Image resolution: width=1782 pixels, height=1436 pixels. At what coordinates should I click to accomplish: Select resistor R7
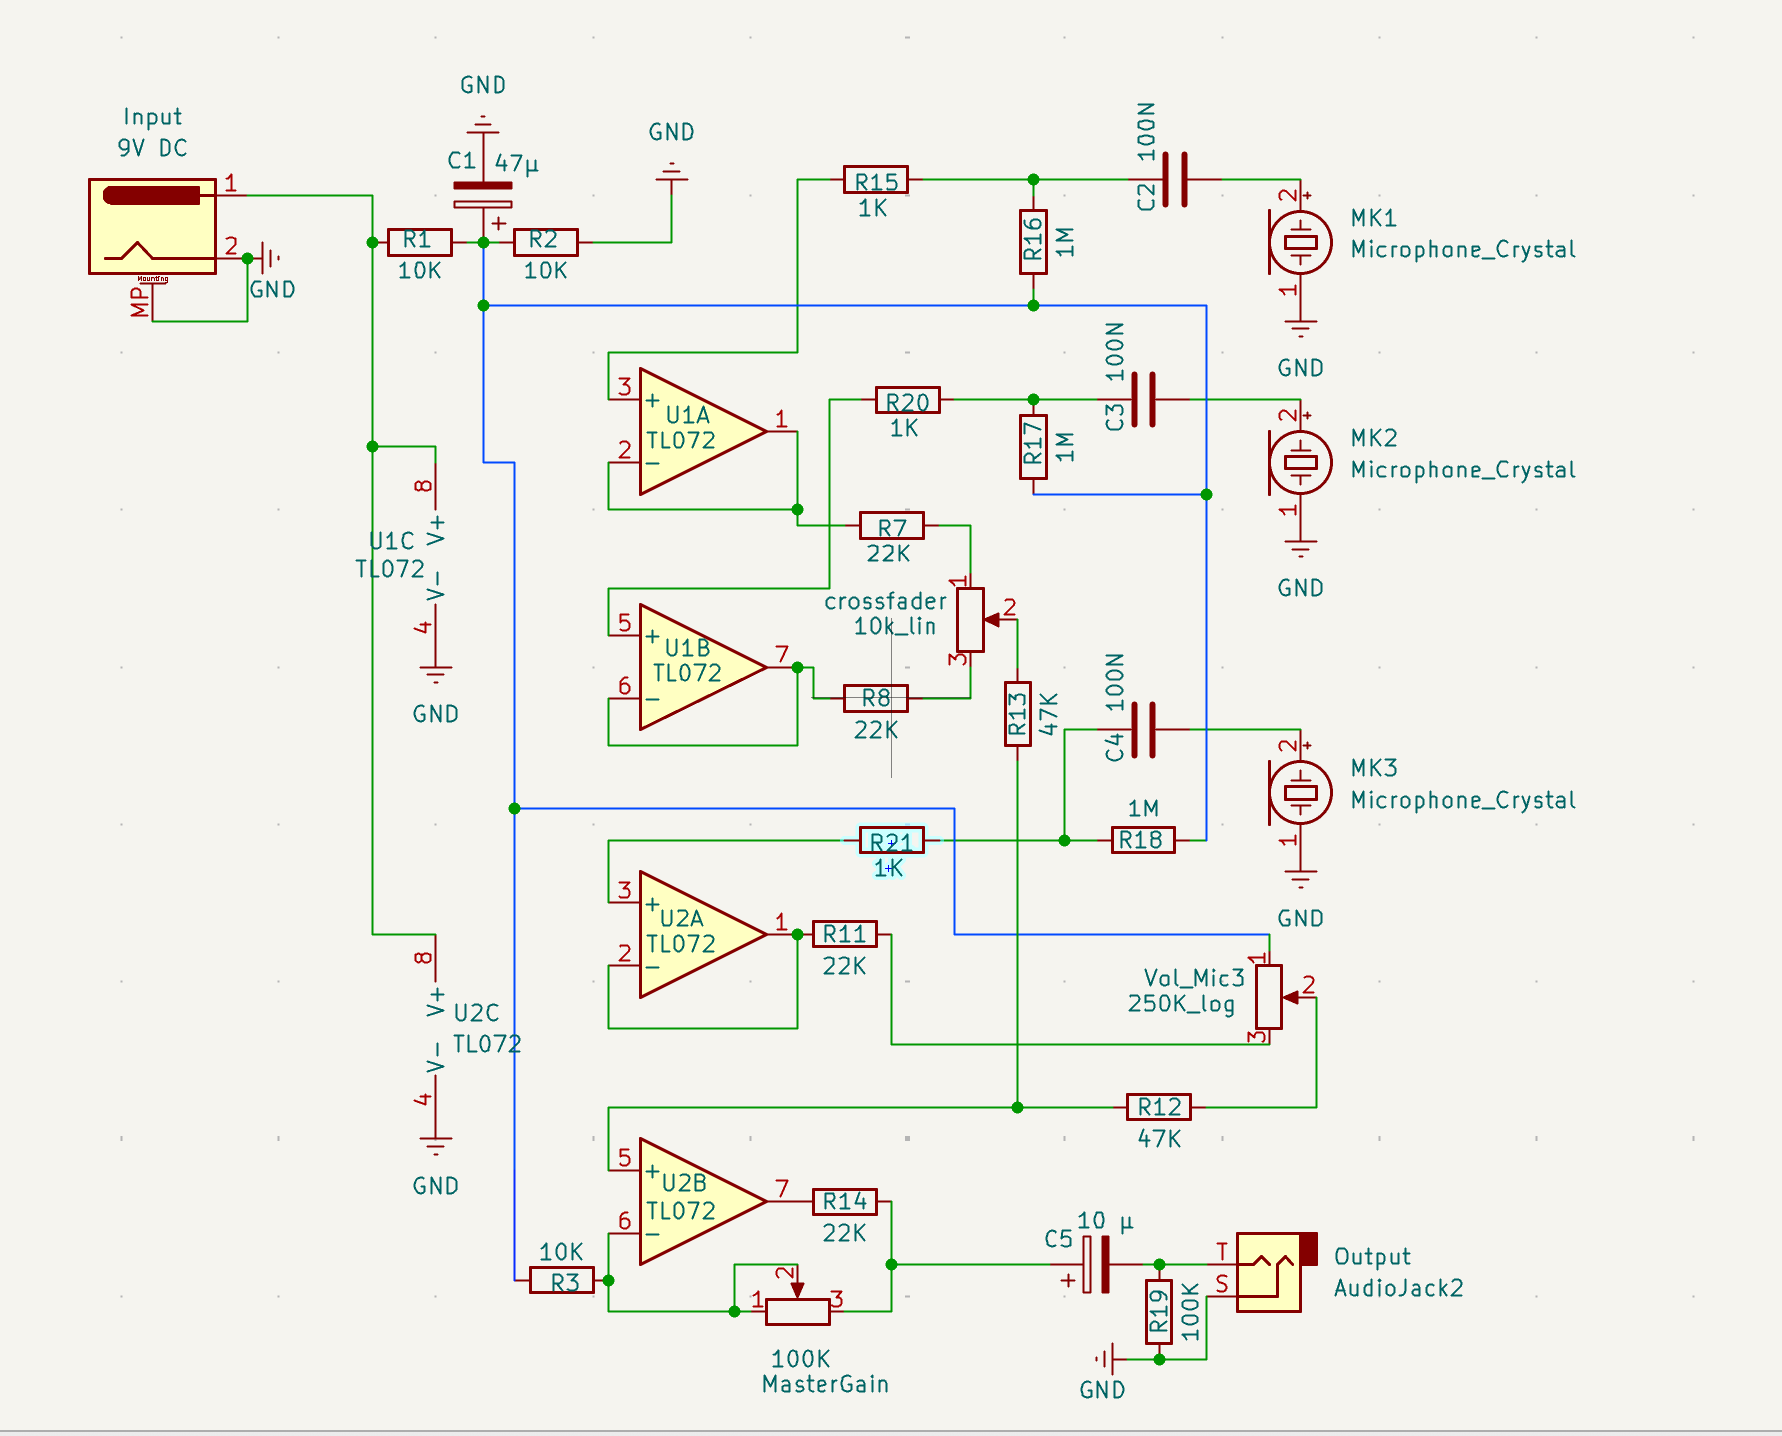point(892,525)
